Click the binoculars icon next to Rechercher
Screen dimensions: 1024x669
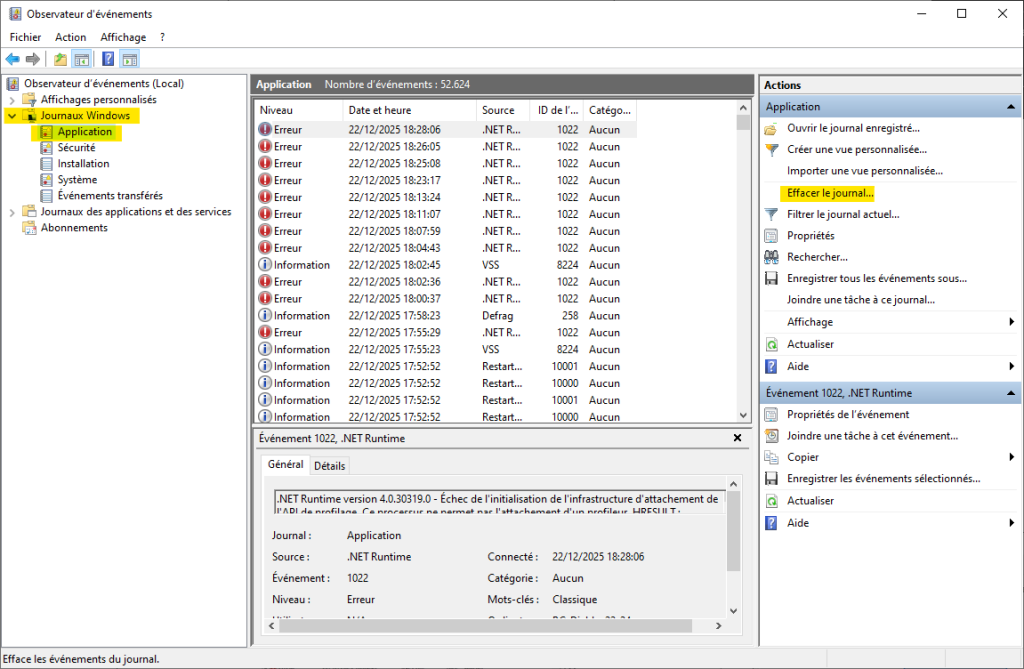[x=771, y=257]
